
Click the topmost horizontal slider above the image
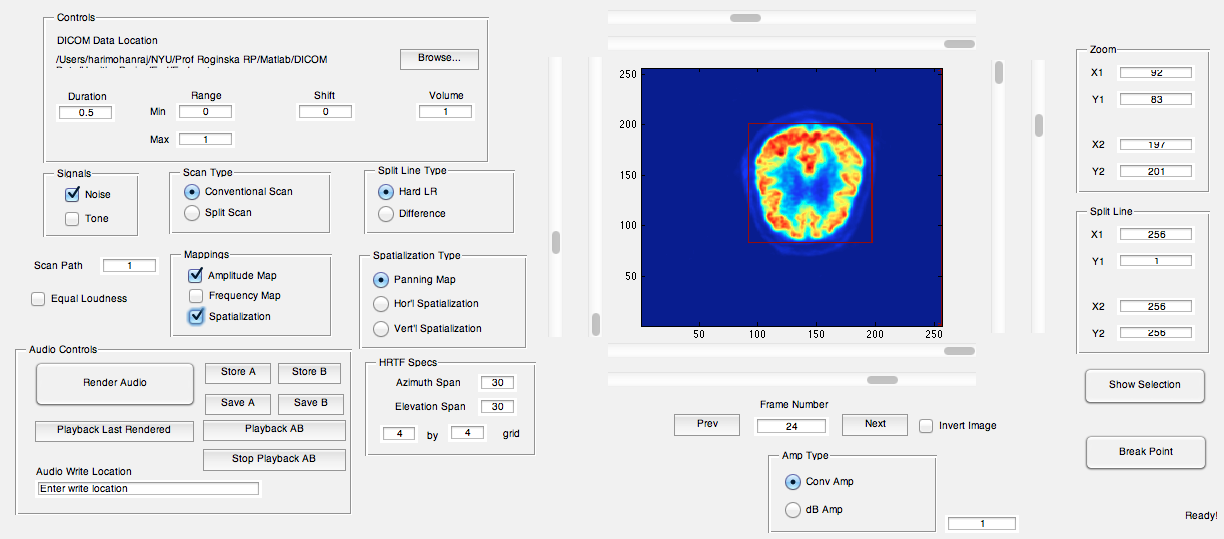tap(792, 17)
